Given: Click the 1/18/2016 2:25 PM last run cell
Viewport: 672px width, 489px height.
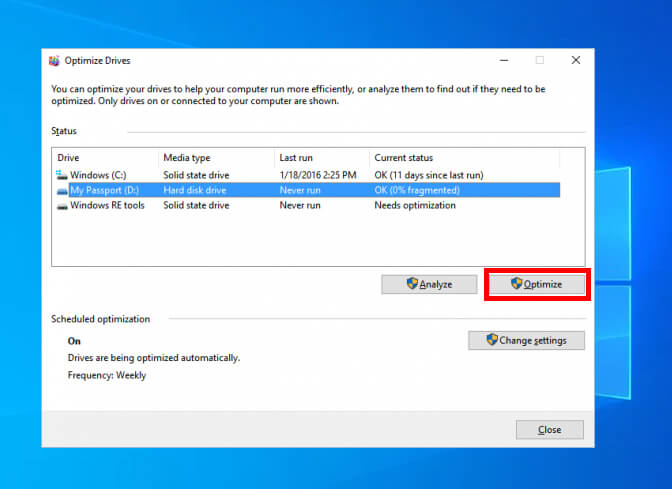Looking at the screenshot, I should [318, 175].
